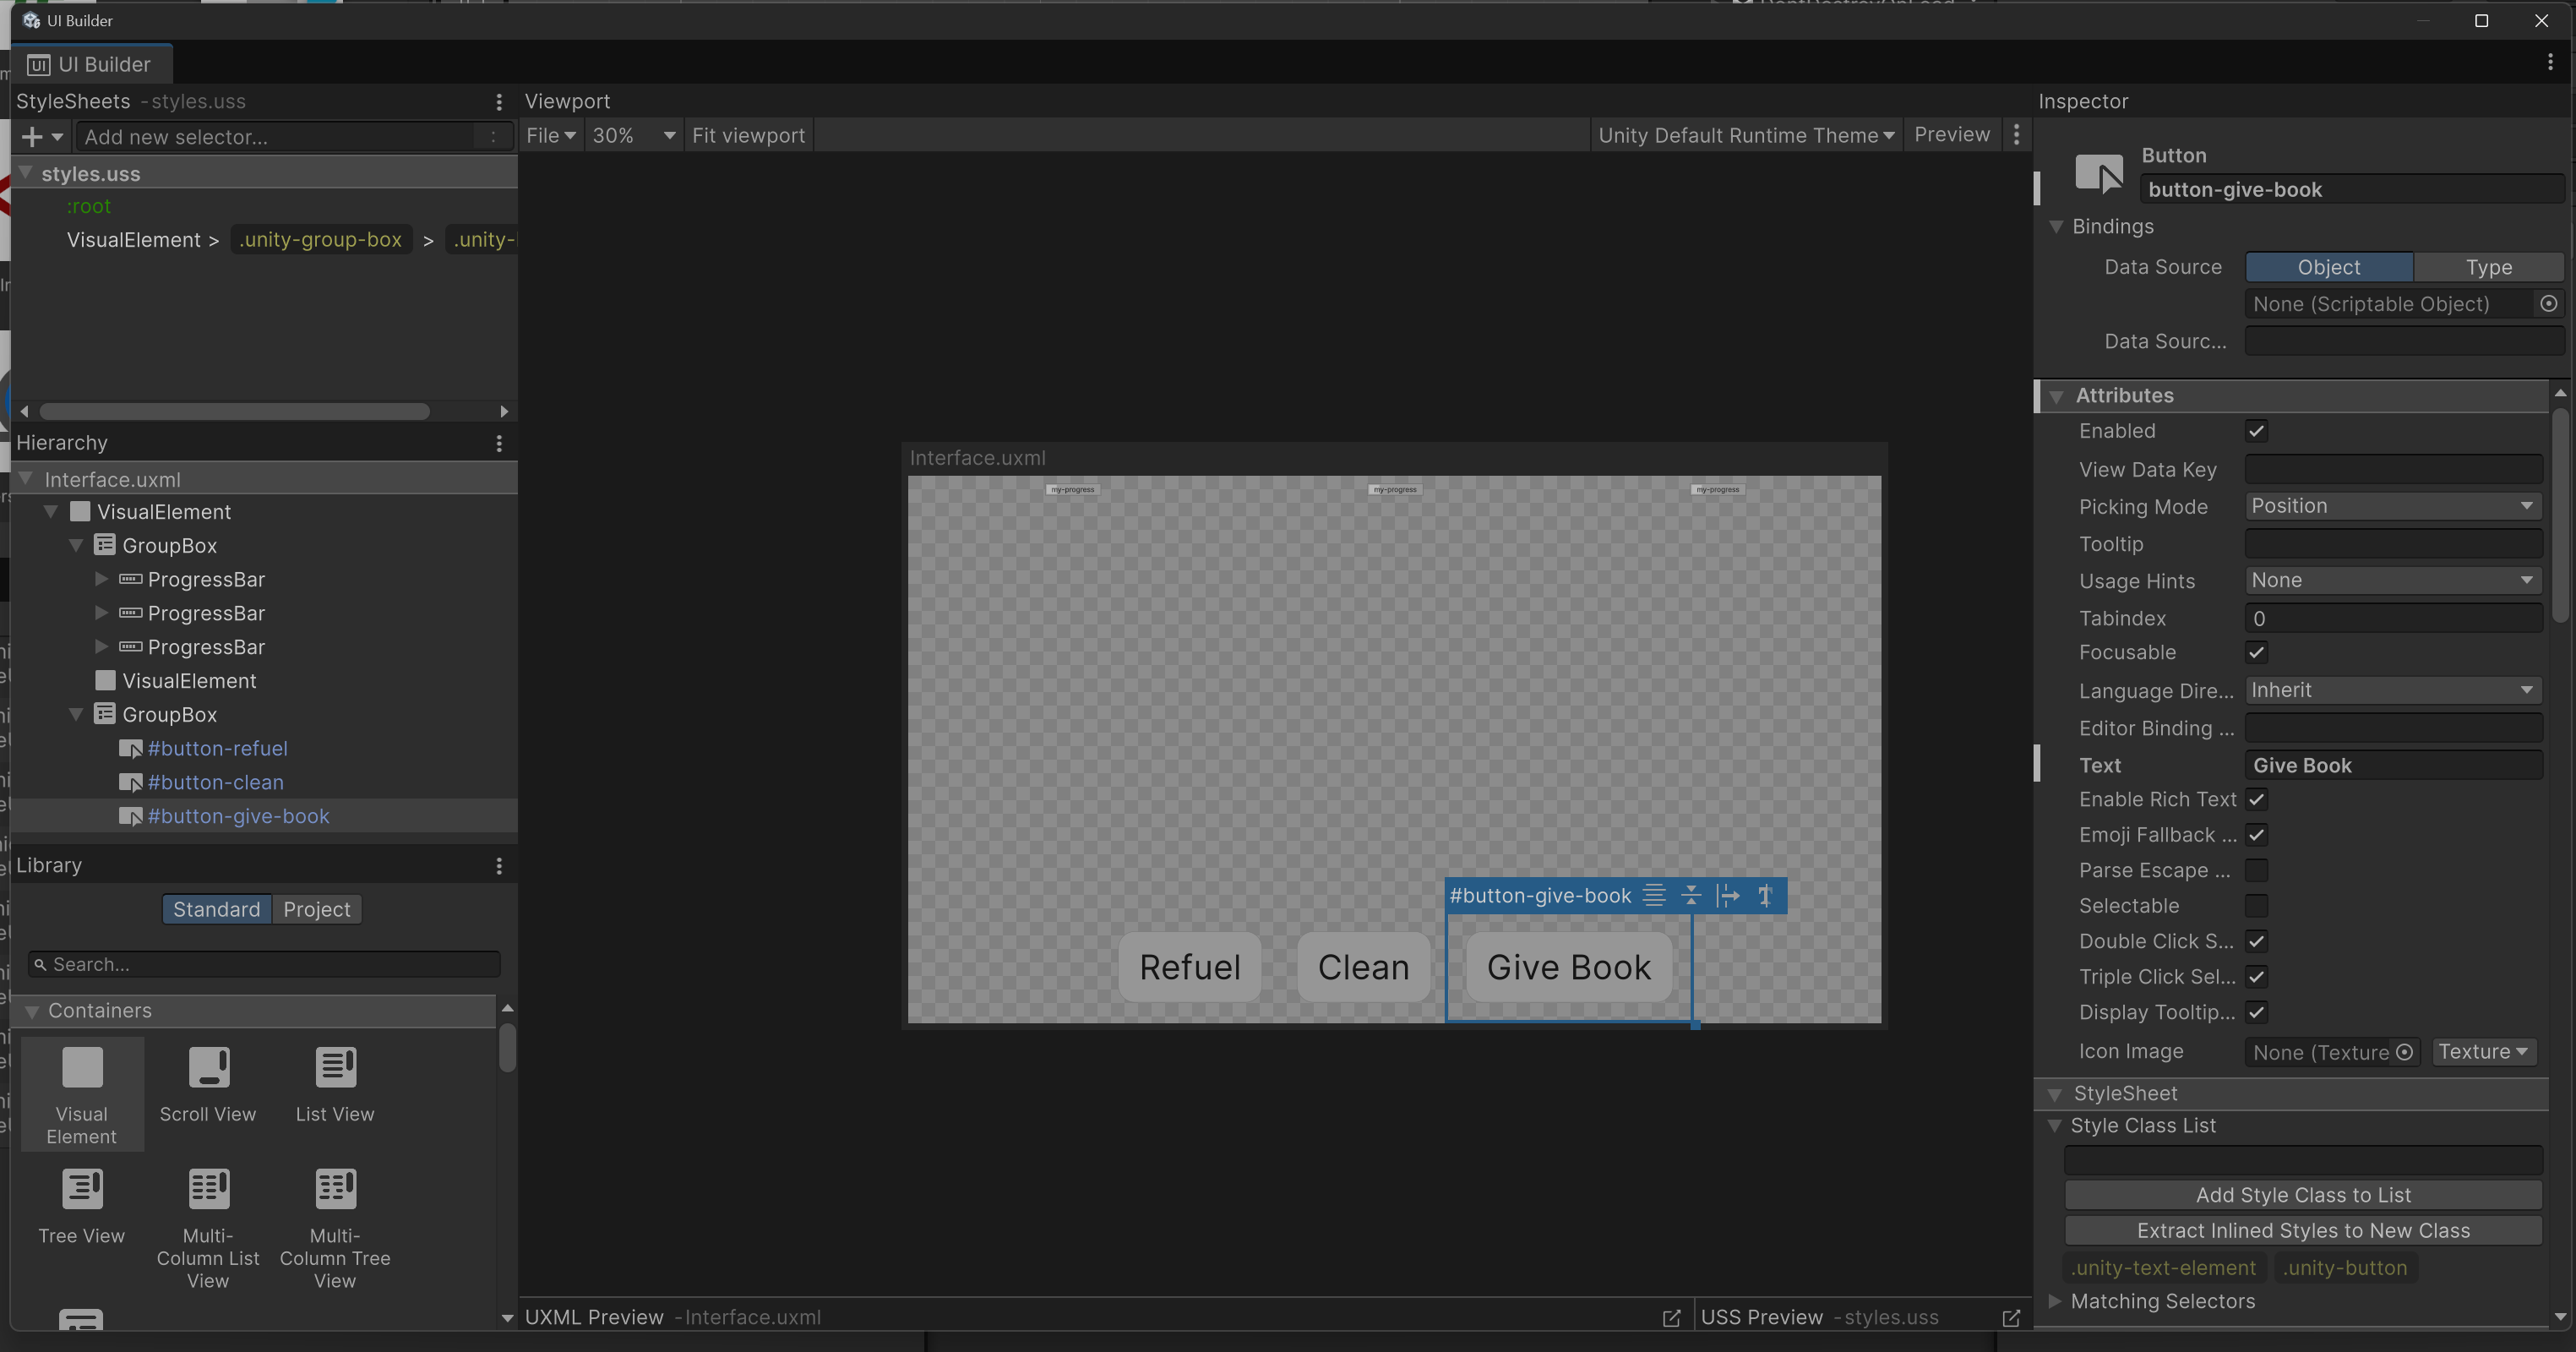This screenshot has height=1352, width=2576.
Task: Select #button-refuel in Hierarchy
Action: [x=218, y=749]
